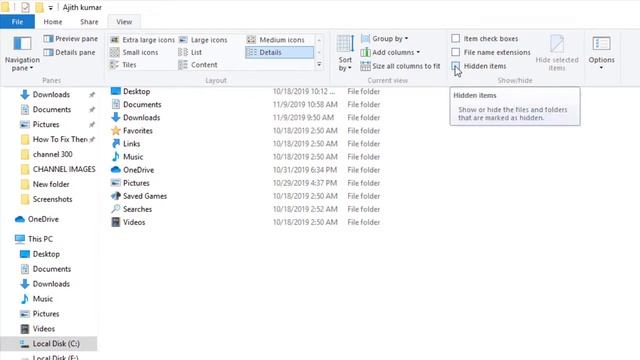Choose the Tiles layout
640x360 pixels.
tap(123, 64)
